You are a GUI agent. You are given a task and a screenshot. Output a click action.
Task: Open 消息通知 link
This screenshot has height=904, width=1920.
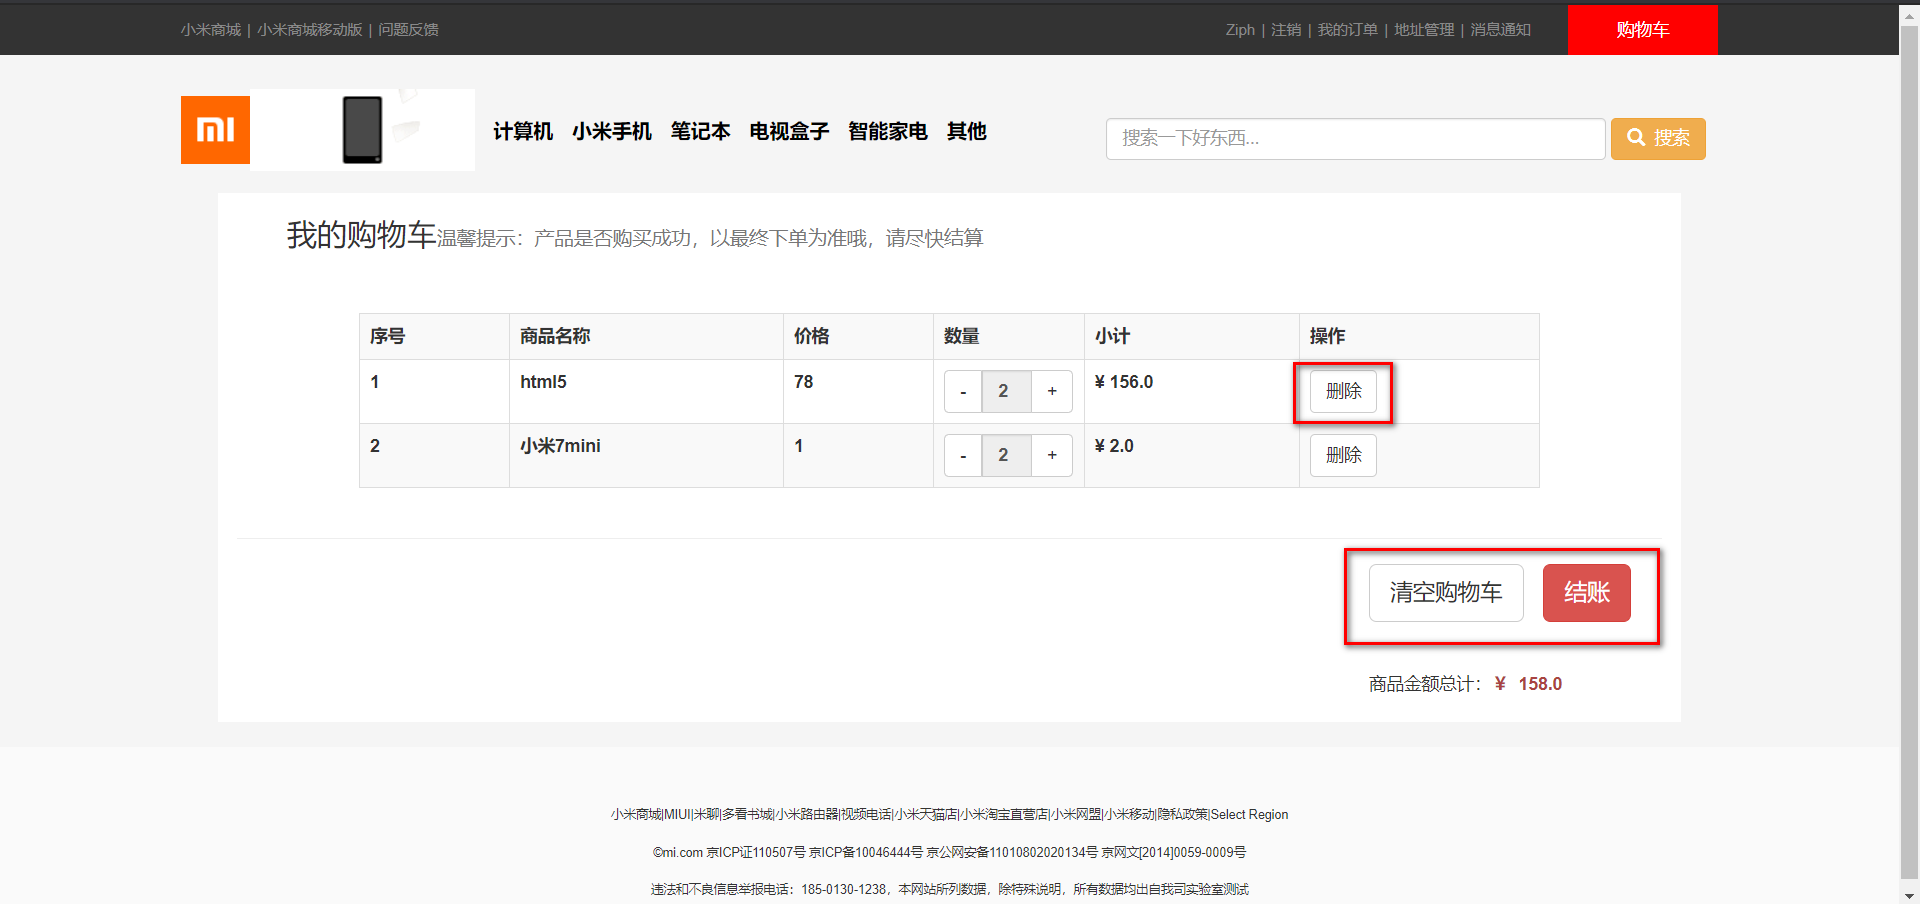pos(1500,30)
